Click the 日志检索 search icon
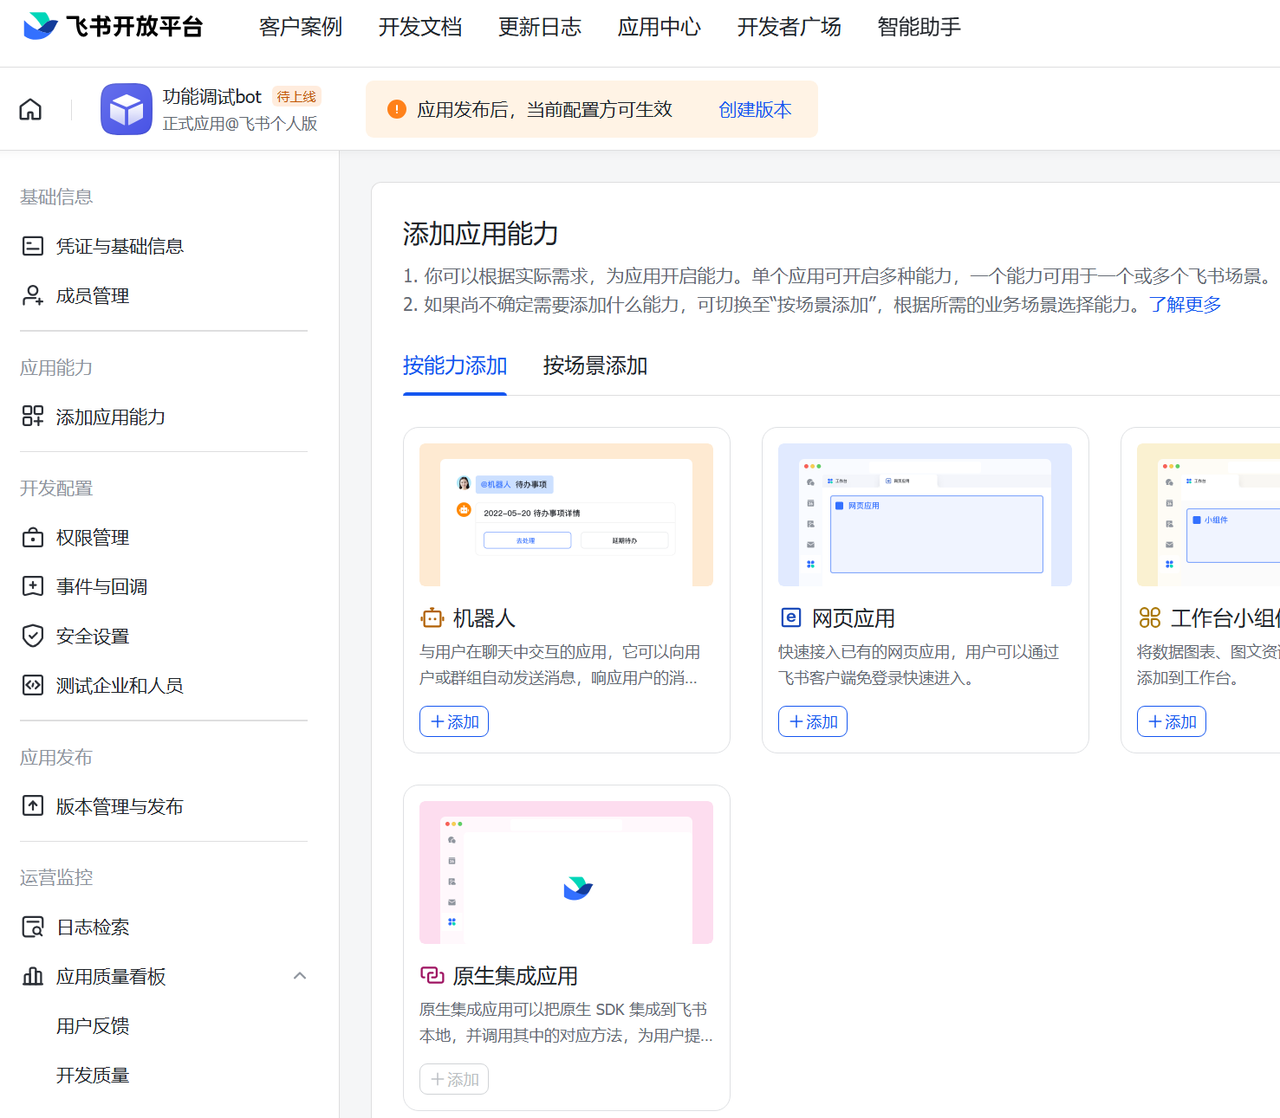Image resolution: width=1280 pixels, height=1118 pixels. coord(33,927)
